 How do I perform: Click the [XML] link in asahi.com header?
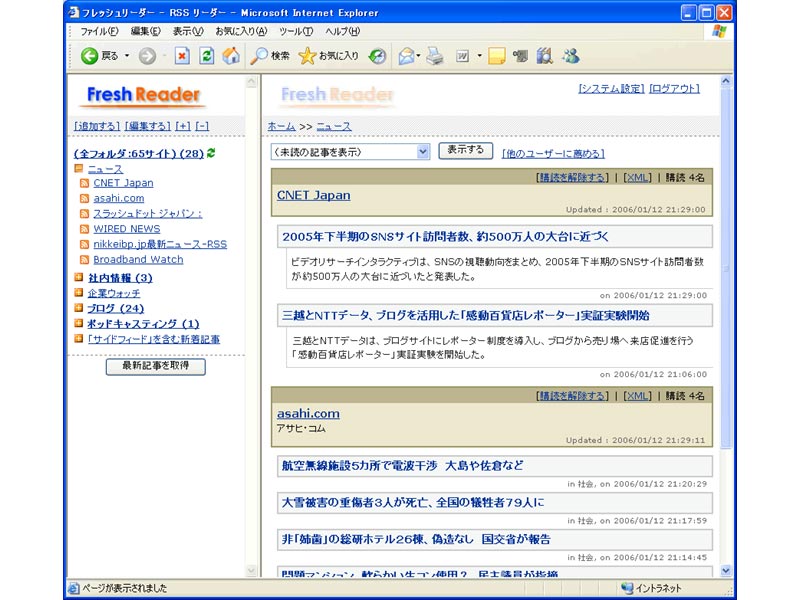pos(637,395)
